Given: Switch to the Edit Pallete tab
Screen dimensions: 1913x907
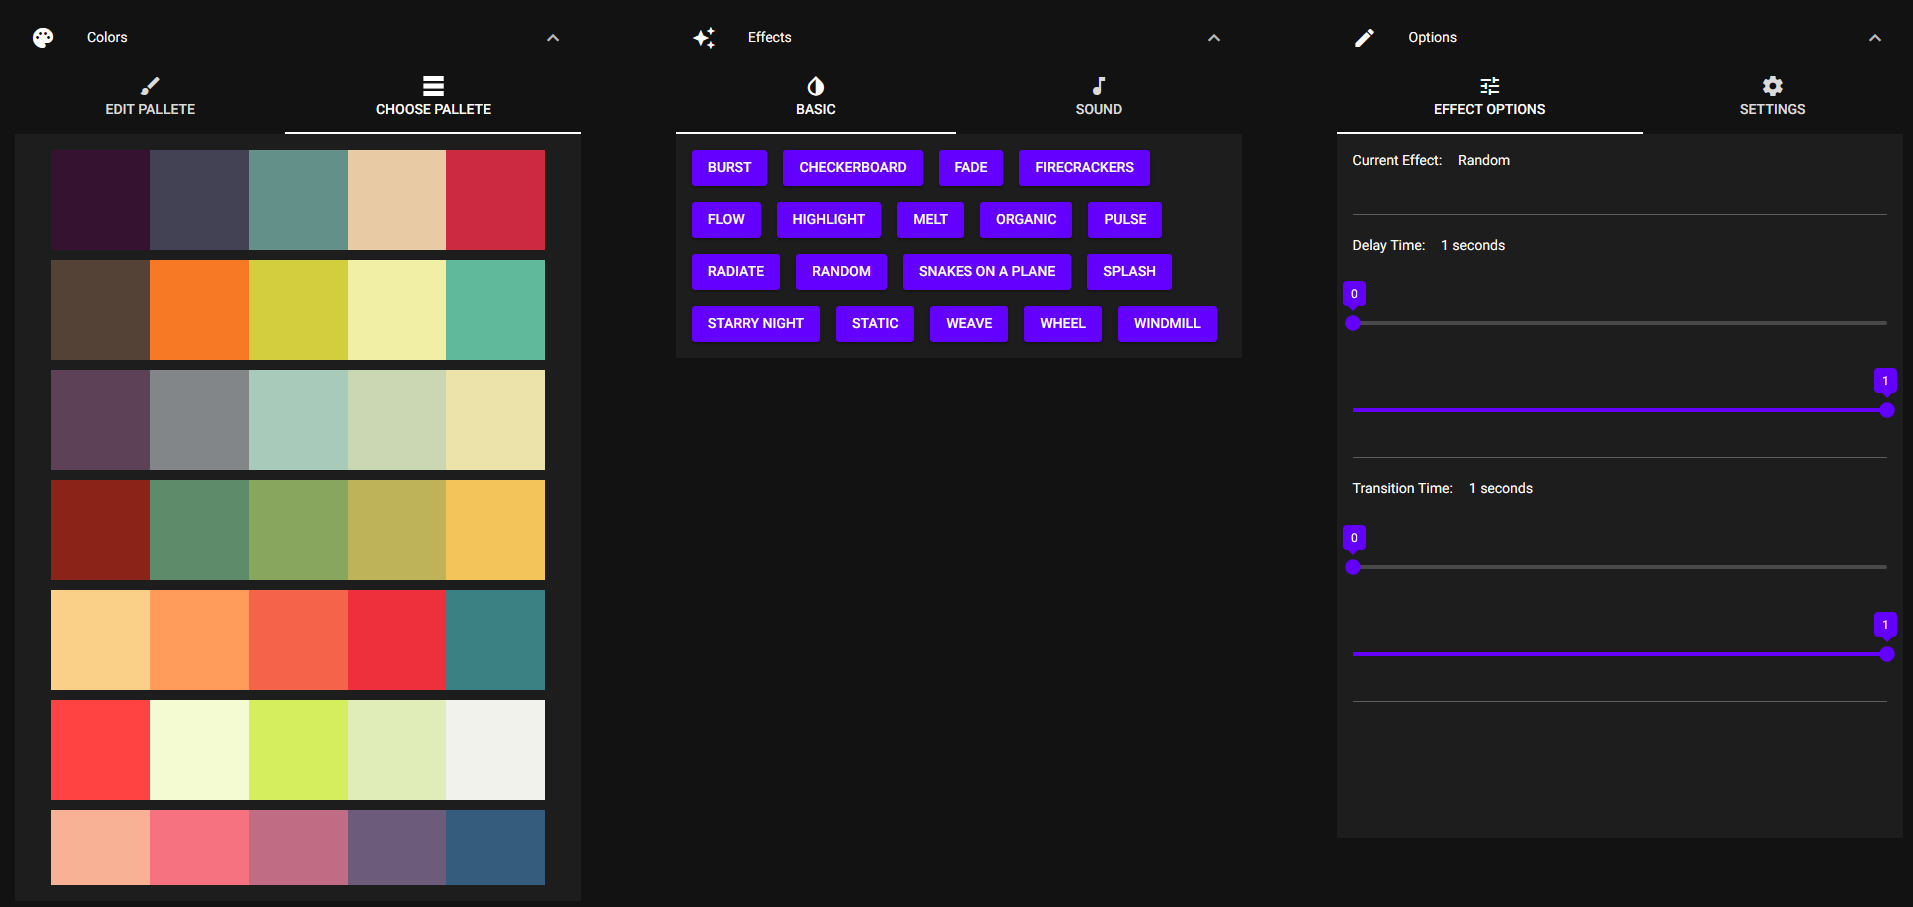Looking at the screenshot, I should tap(149, 97).
